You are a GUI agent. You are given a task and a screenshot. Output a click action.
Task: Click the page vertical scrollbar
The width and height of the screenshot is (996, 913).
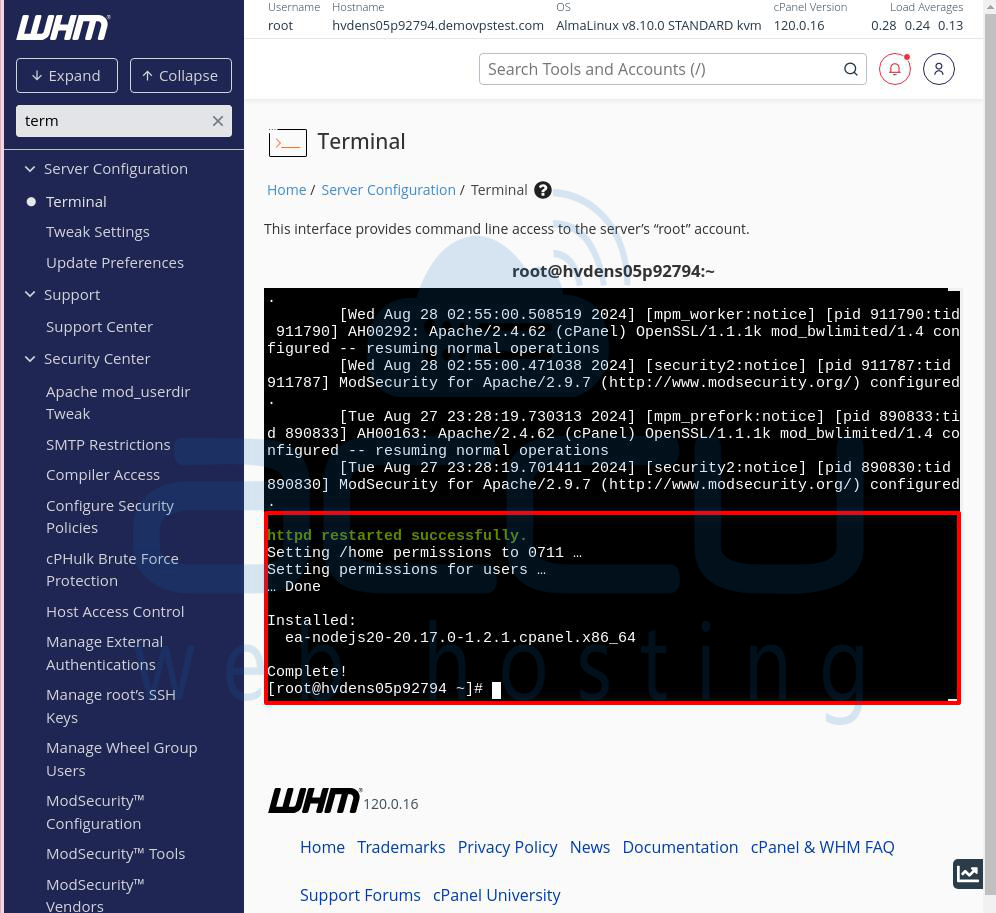click(990, 456)
